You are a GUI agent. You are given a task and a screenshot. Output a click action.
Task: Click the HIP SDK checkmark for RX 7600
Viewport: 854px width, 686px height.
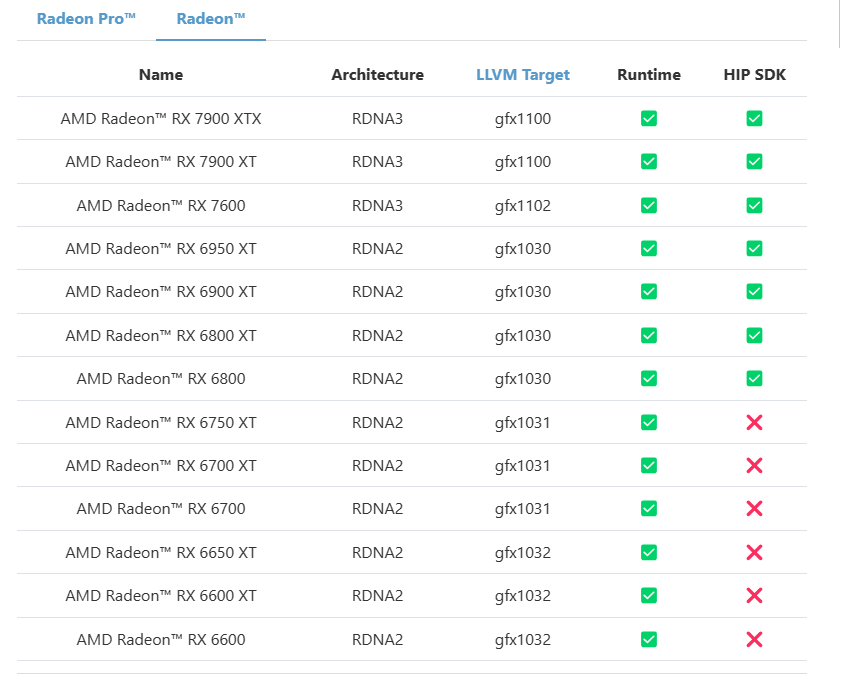point(754,206)
